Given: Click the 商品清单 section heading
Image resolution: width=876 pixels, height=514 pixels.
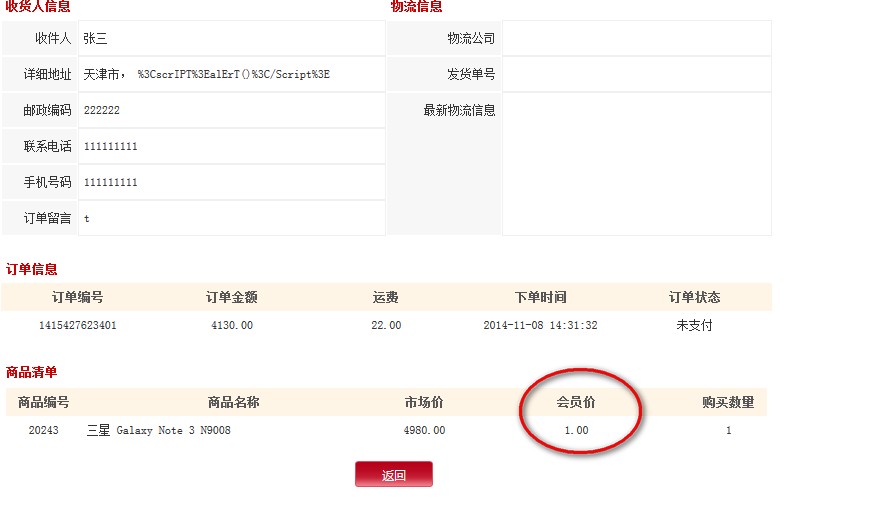Looking at the screenshot, I should [32, 372].
